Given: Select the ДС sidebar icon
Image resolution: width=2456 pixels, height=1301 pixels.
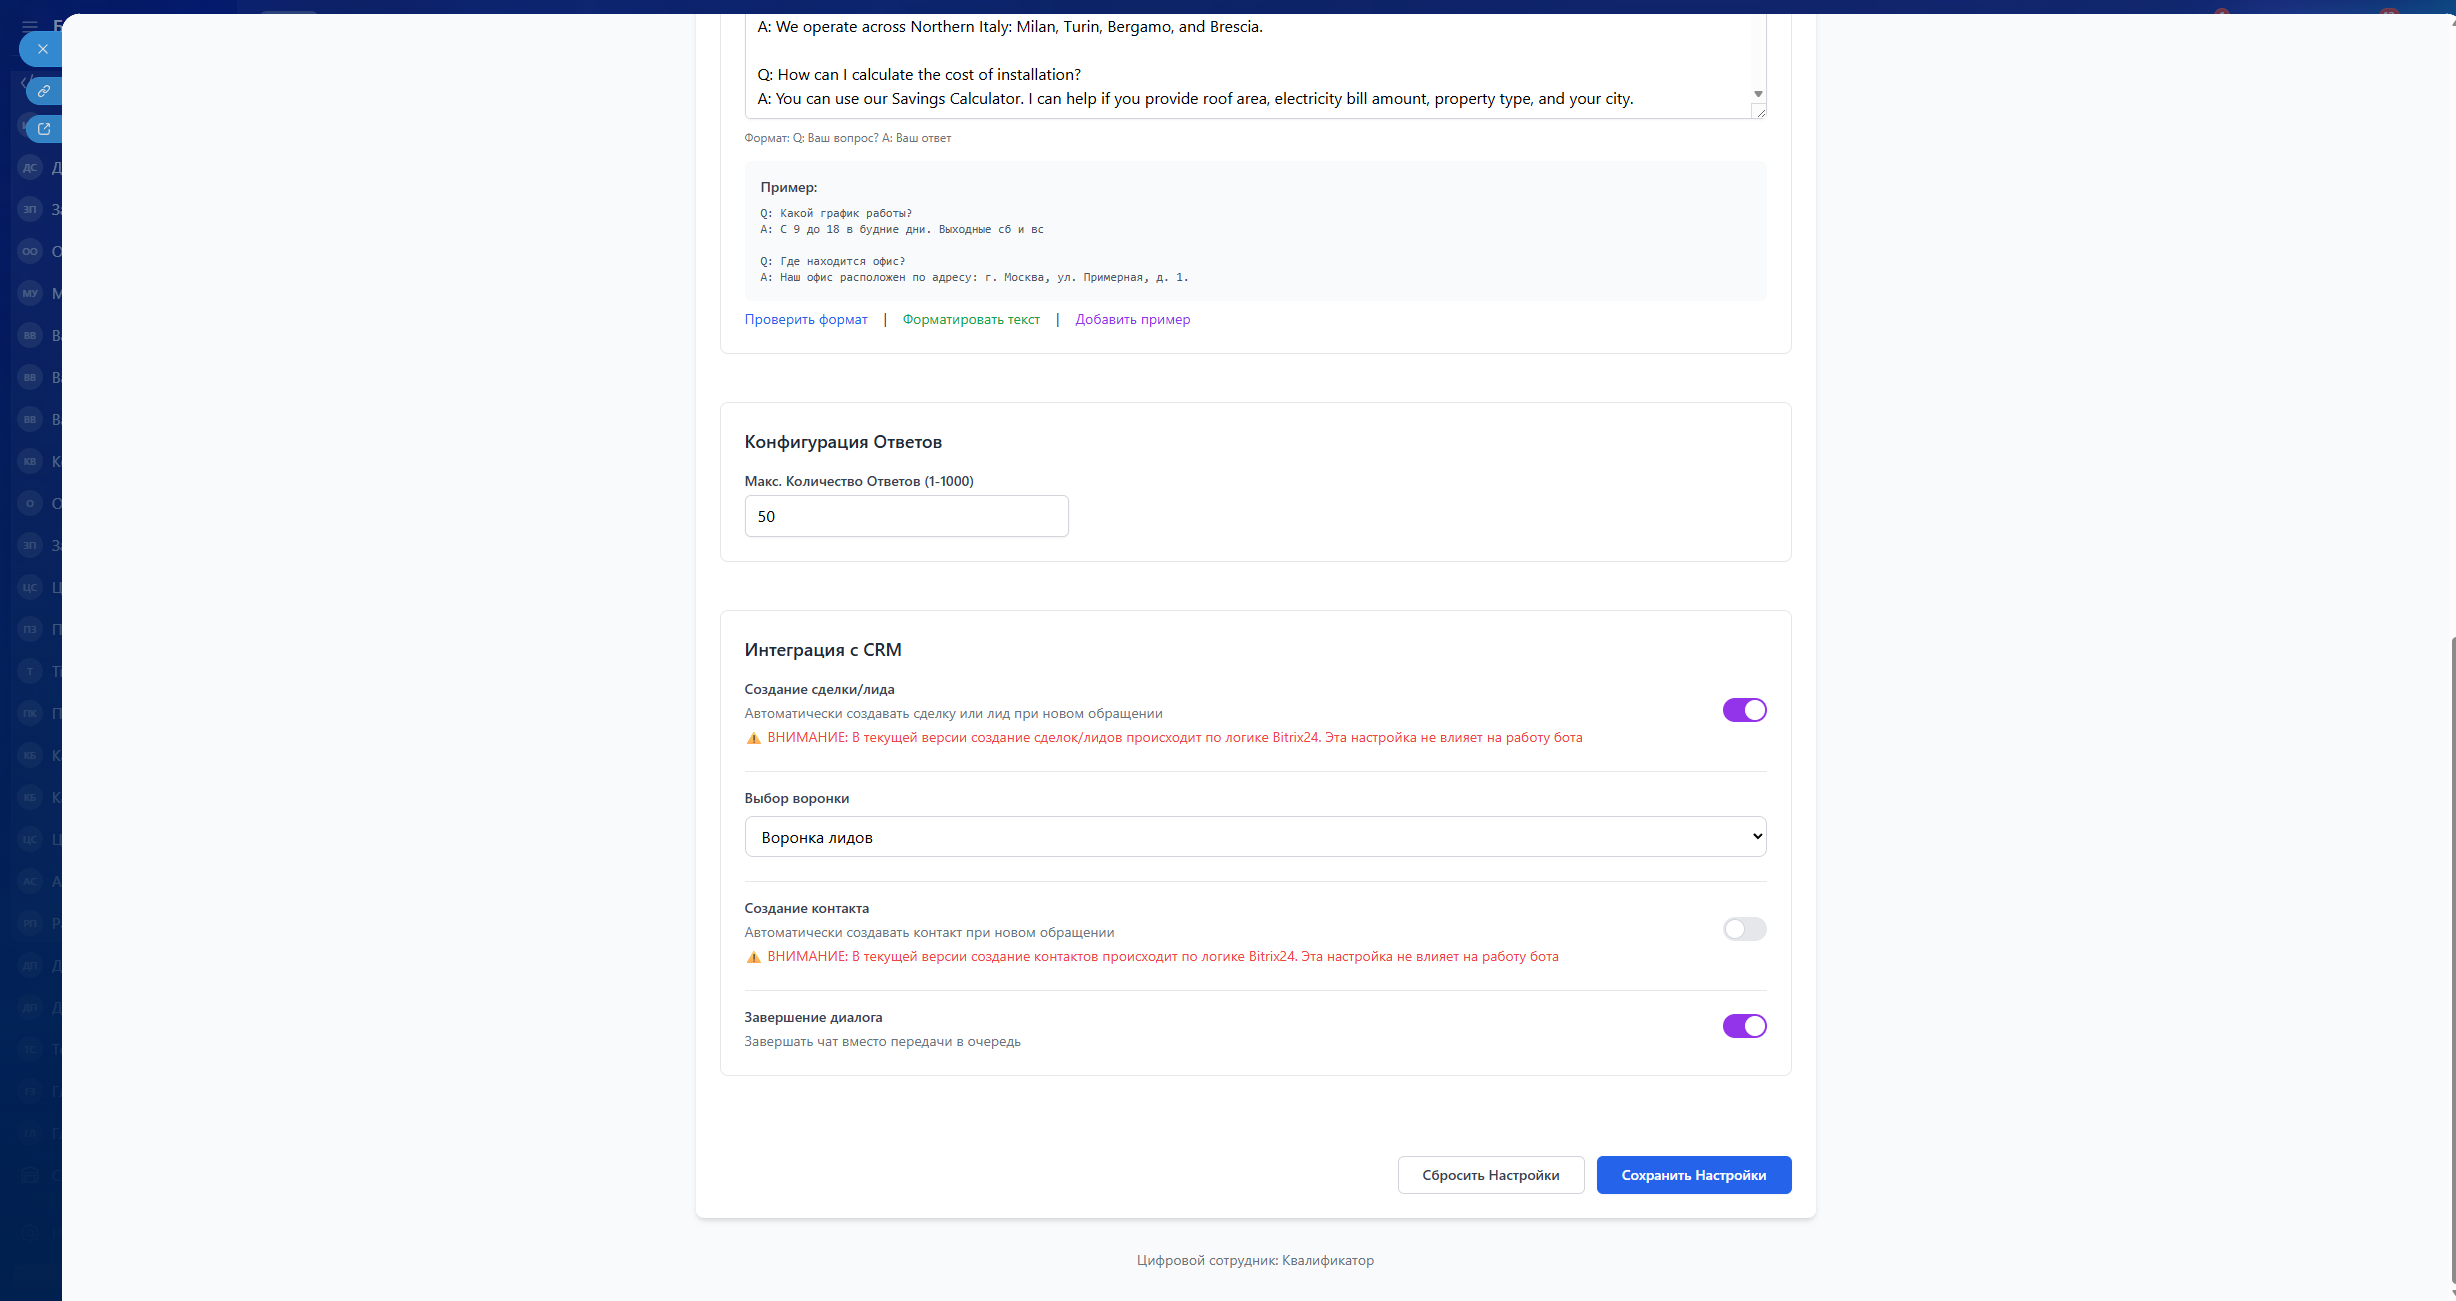Looking at the screenshot, I should pos(30,168).
